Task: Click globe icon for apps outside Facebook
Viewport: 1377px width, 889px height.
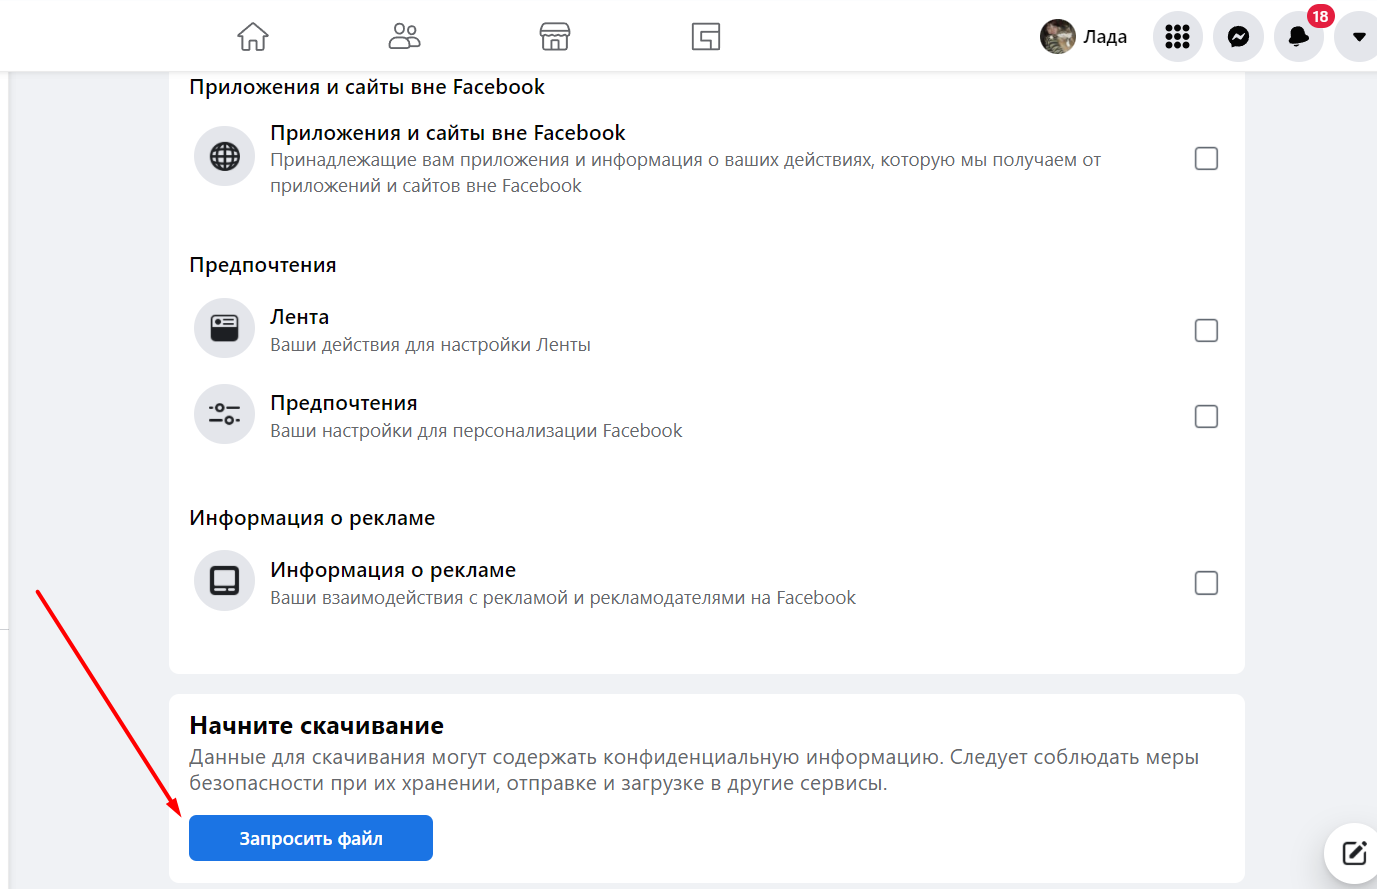Action: click(x=225, y=156)
